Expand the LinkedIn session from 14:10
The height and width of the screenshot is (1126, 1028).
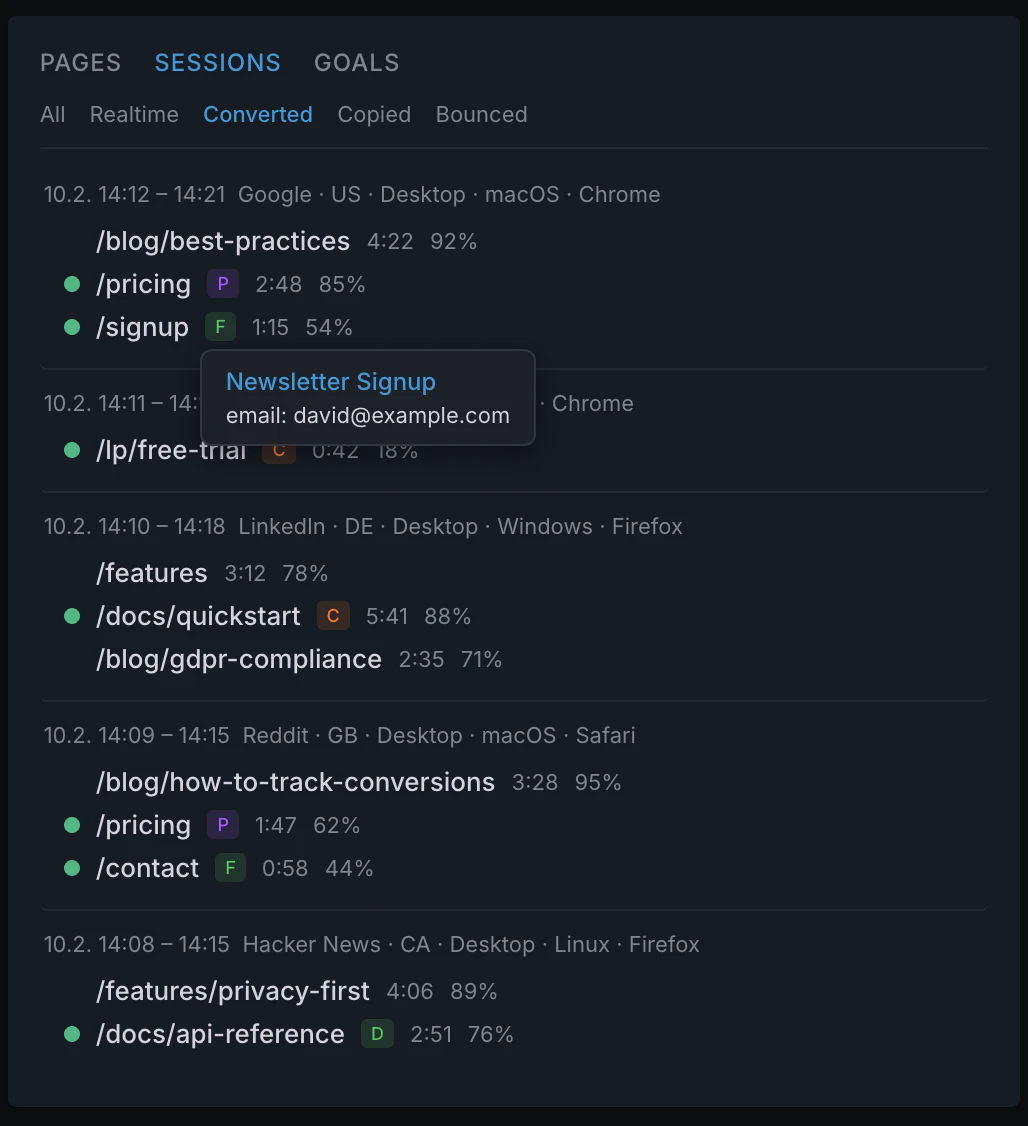(361, 526)
